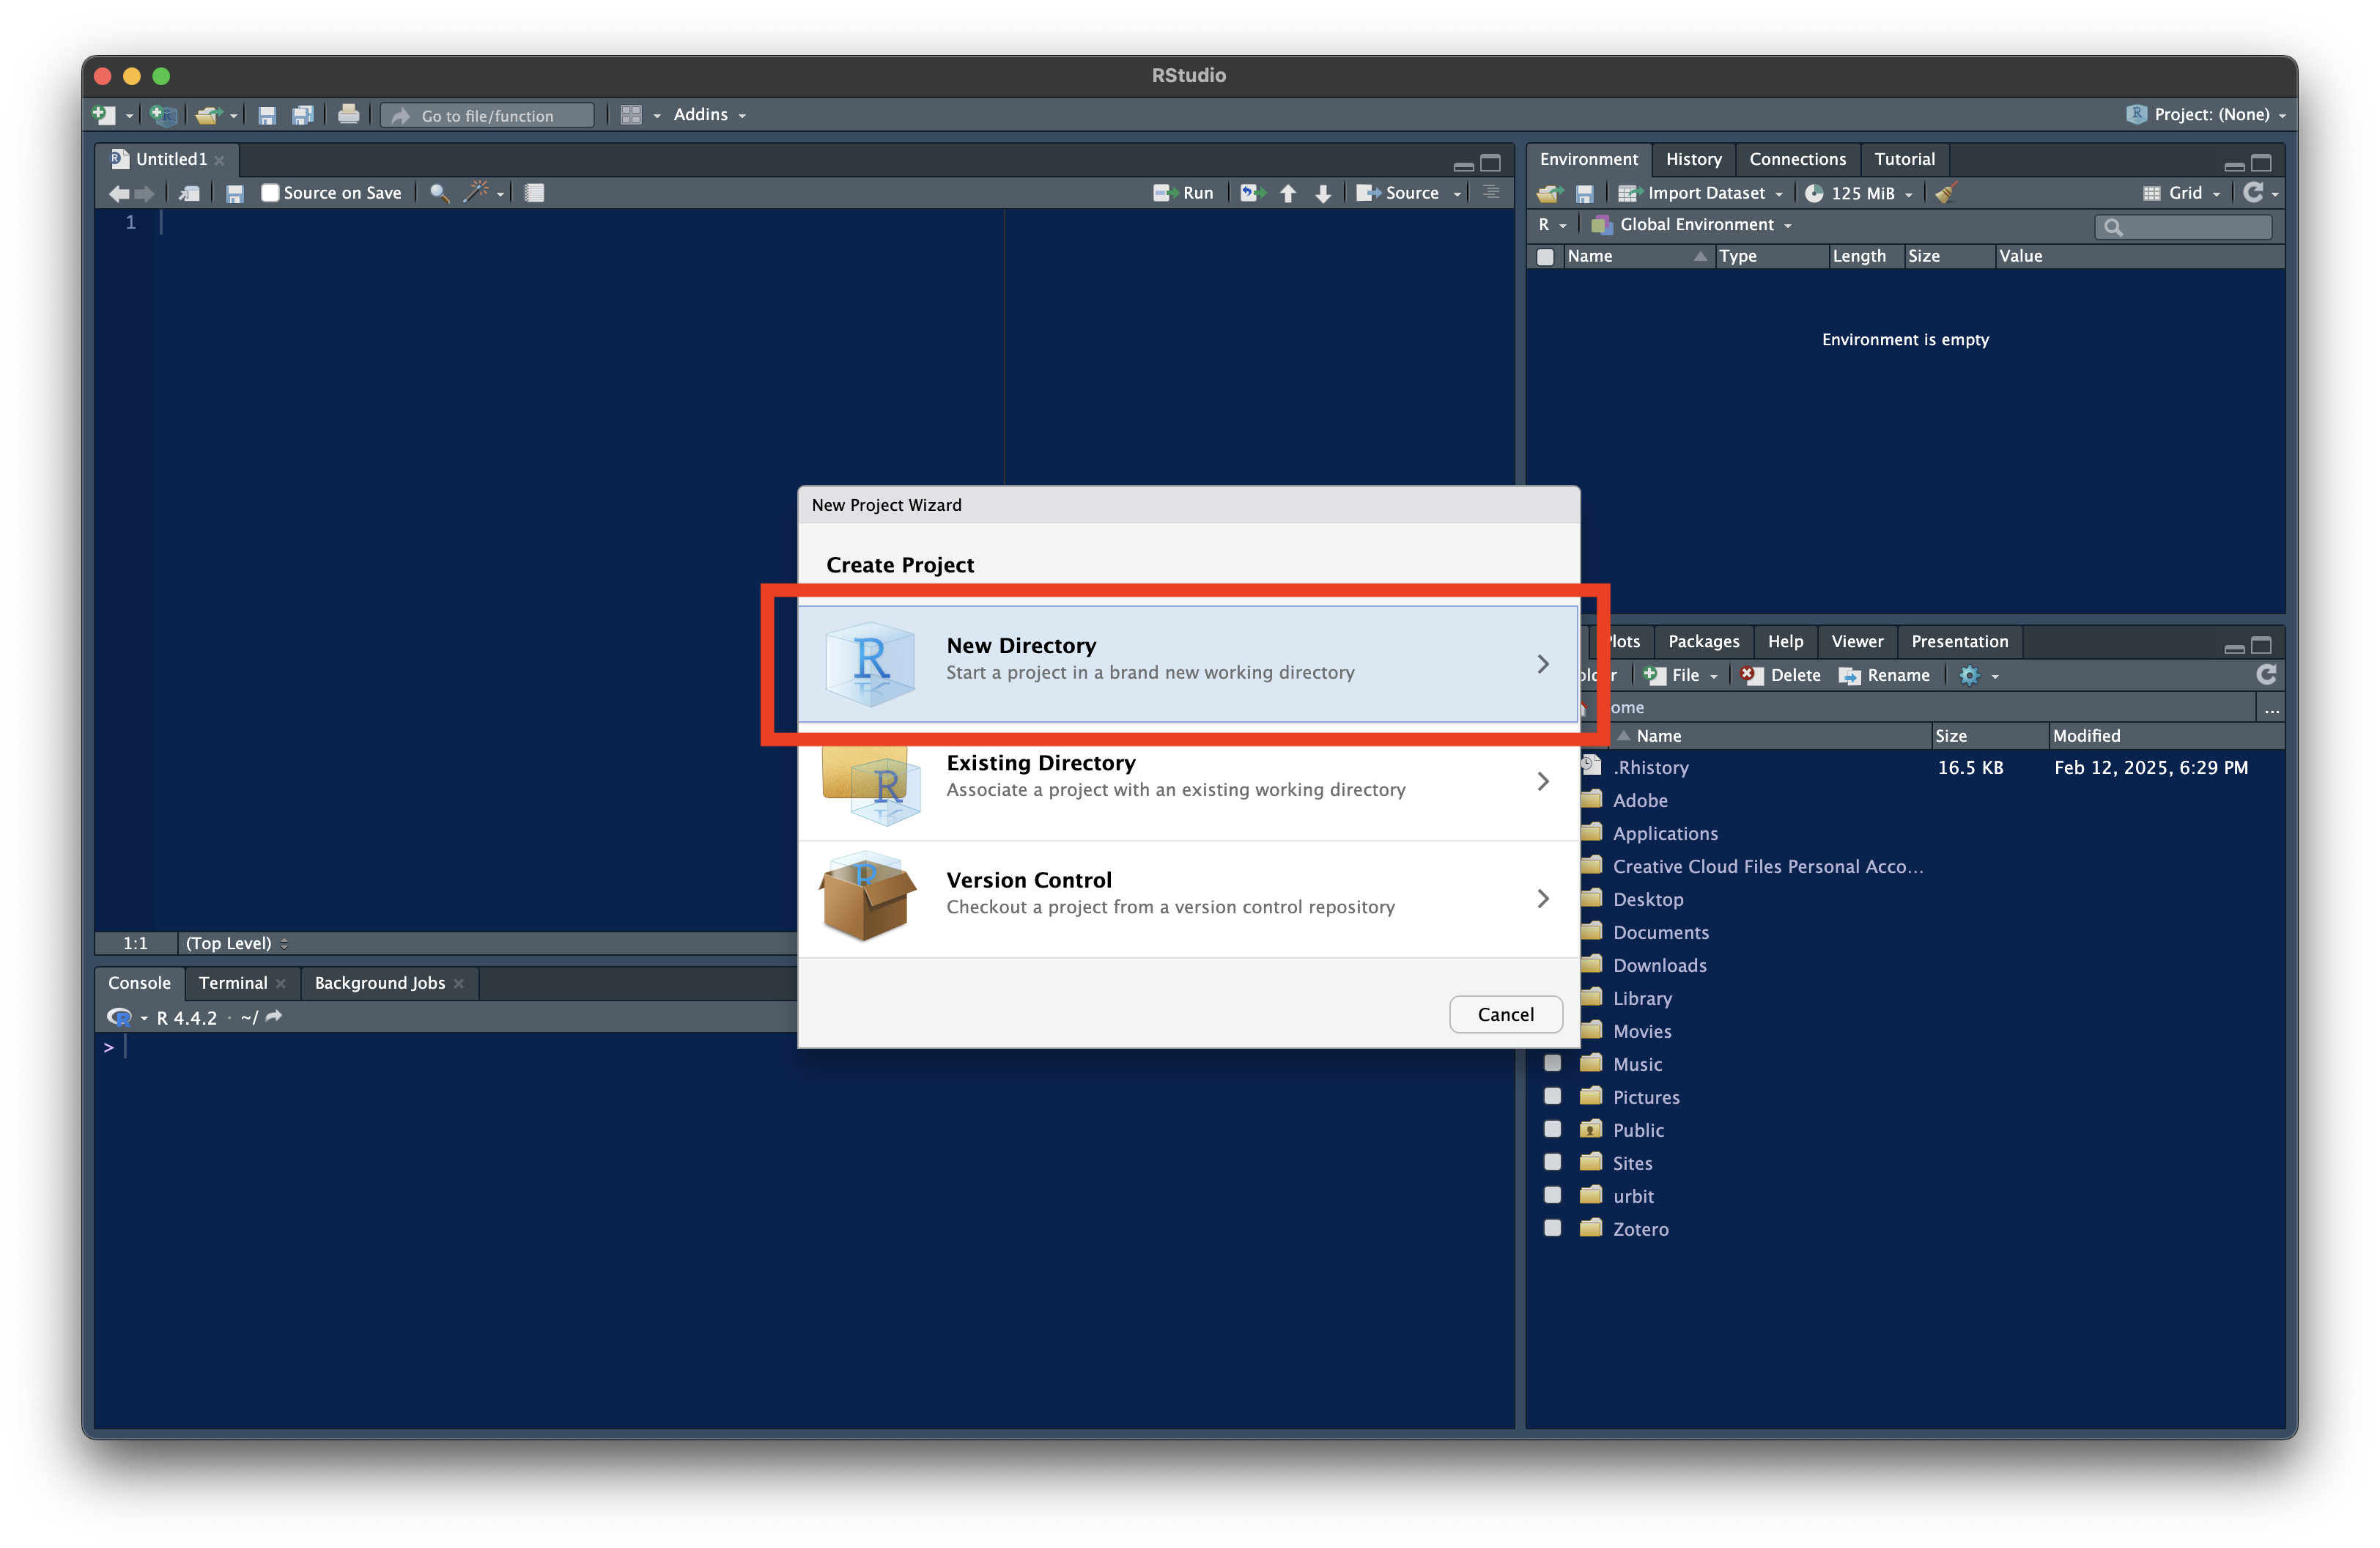This screenshot has height=1548, width=2380.
Task: Switch to the Background Jobs tab
Action: pos(379,983)
